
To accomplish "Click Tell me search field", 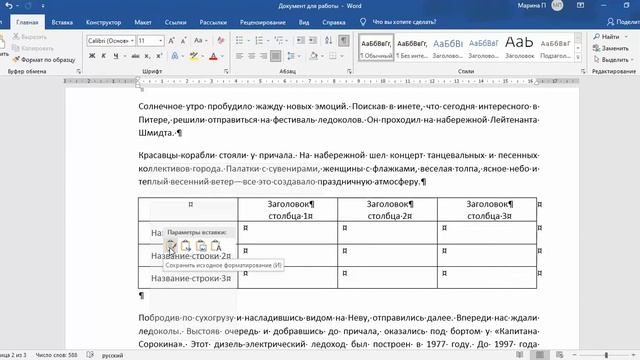I will point(404,22).
